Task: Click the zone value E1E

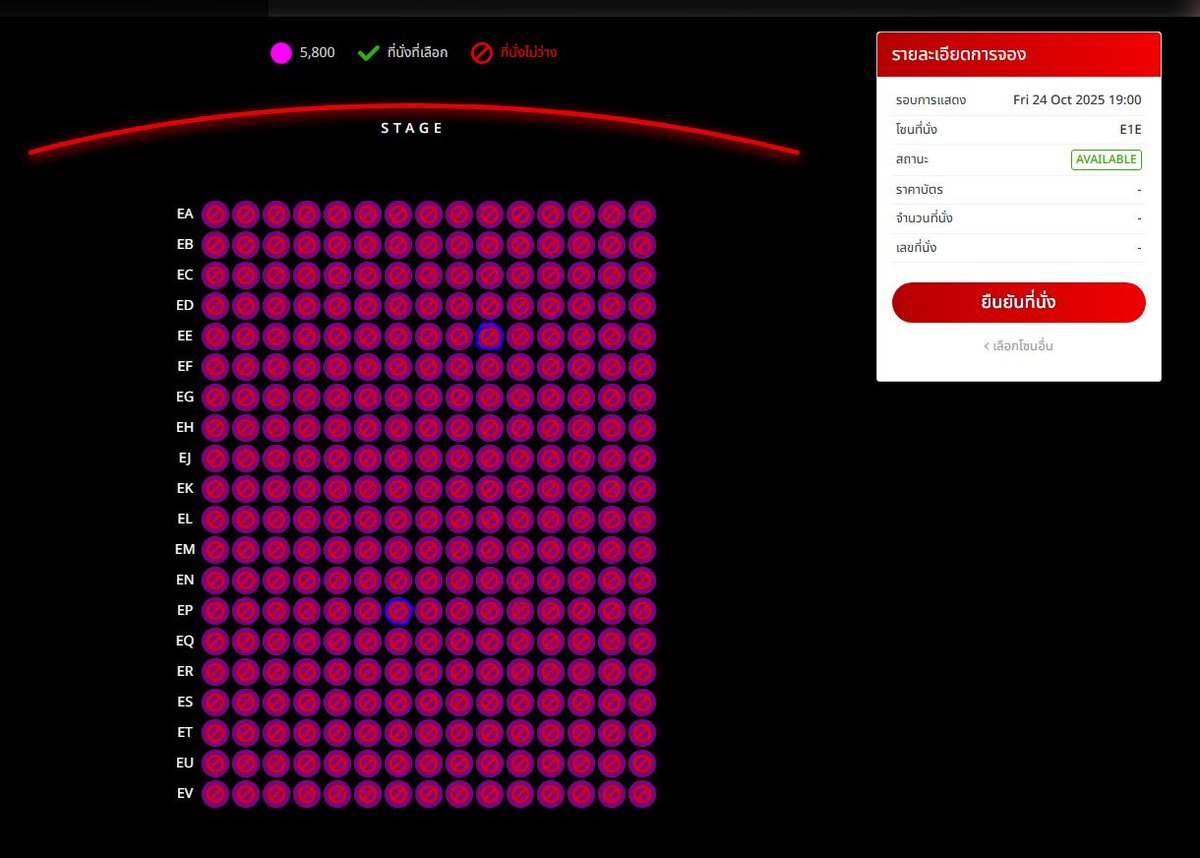Action: 1130,130
